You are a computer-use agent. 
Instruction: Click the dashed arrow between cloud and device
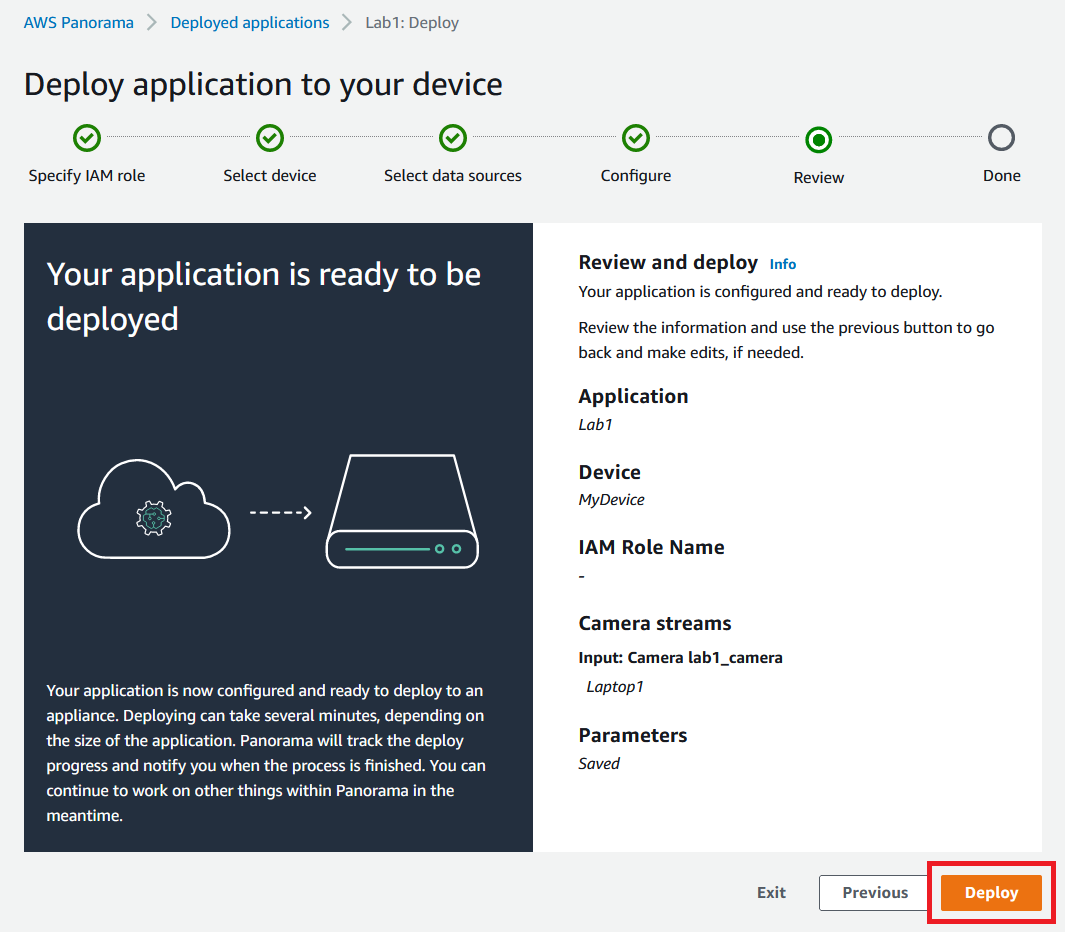[281, 512]
